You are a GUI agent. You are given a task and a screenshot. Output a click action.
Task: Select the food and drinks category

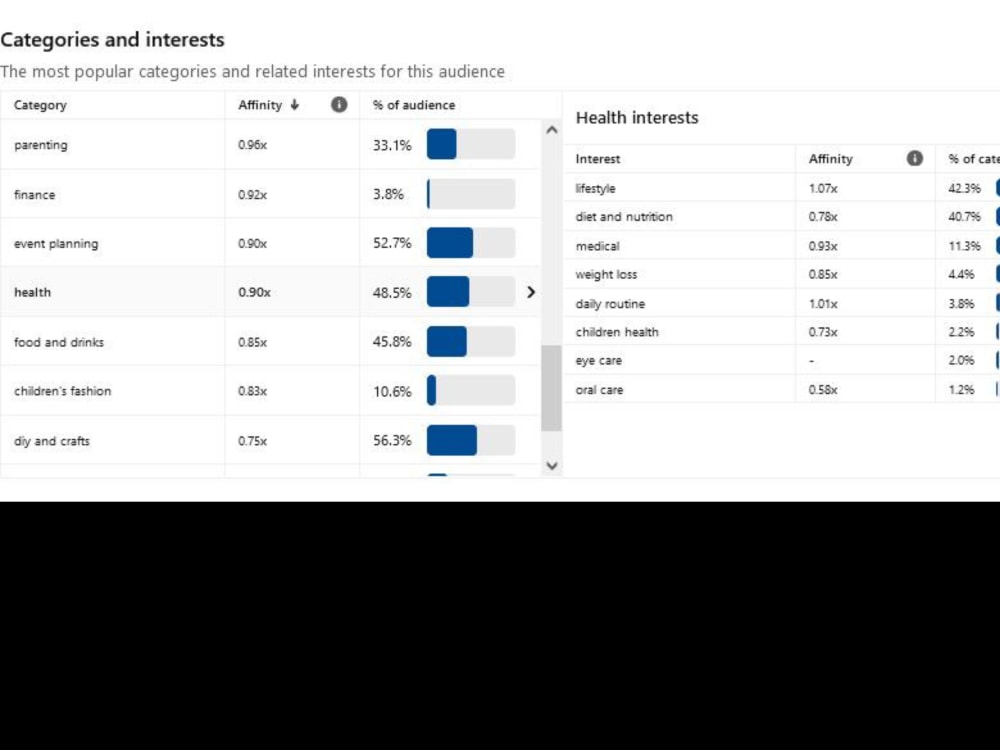click(x=270, y=342)
